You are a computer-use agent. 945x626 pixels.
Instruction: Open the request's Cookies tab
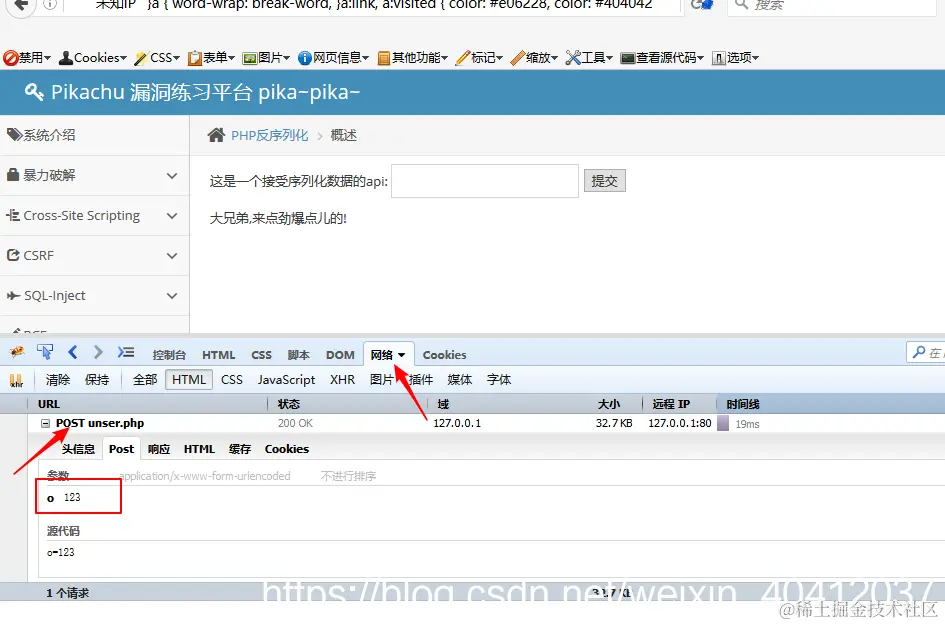pyautogui.click(x=287, y=449)
